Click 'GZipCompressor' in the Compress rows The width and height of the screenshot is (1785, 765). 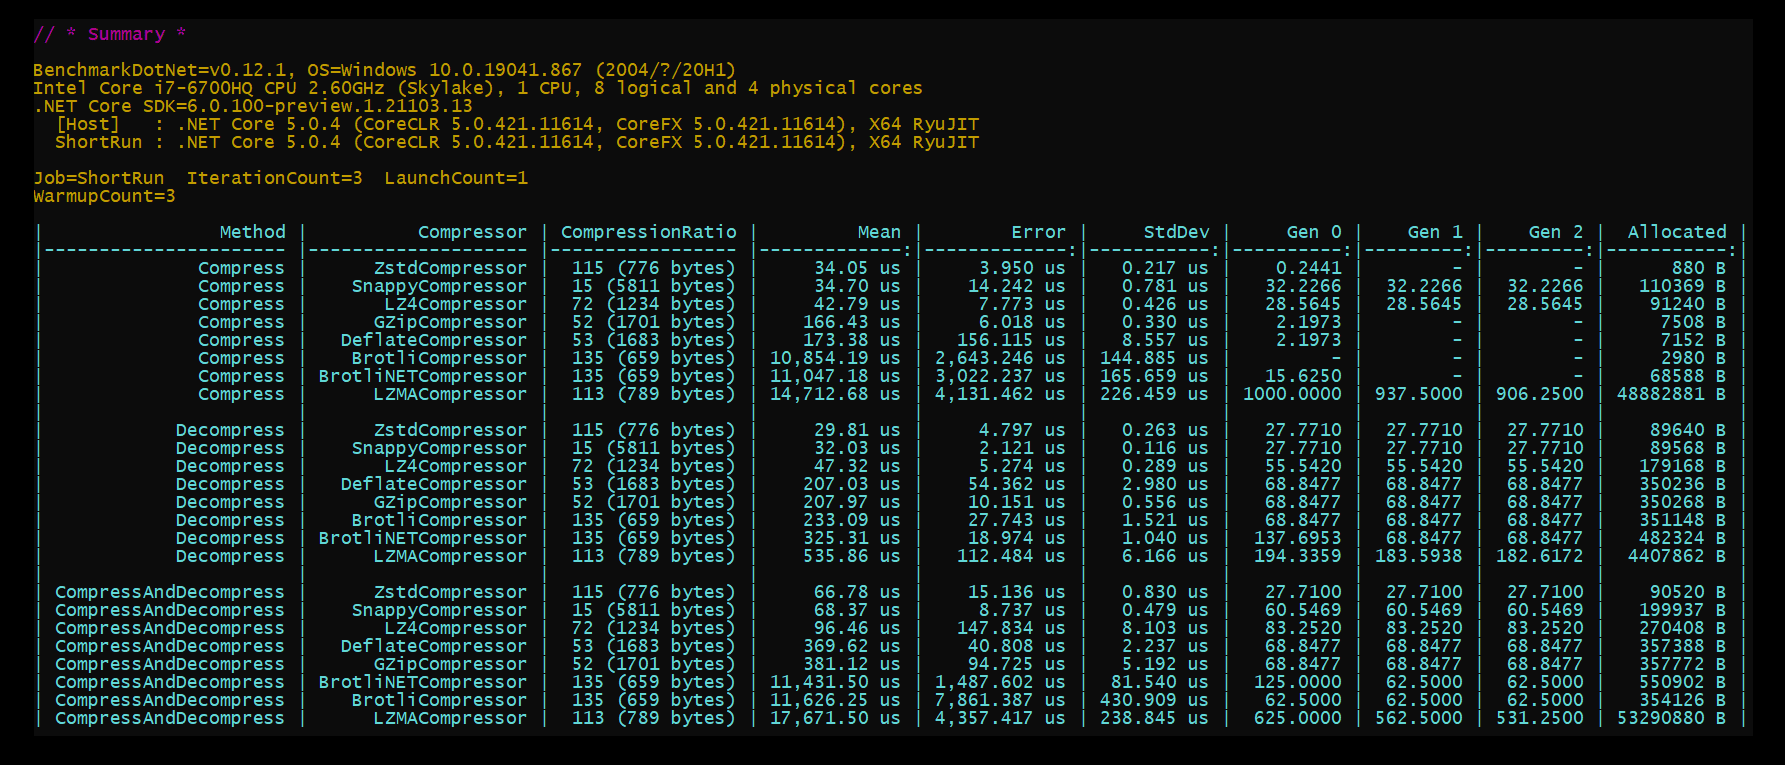pos(450,322)
